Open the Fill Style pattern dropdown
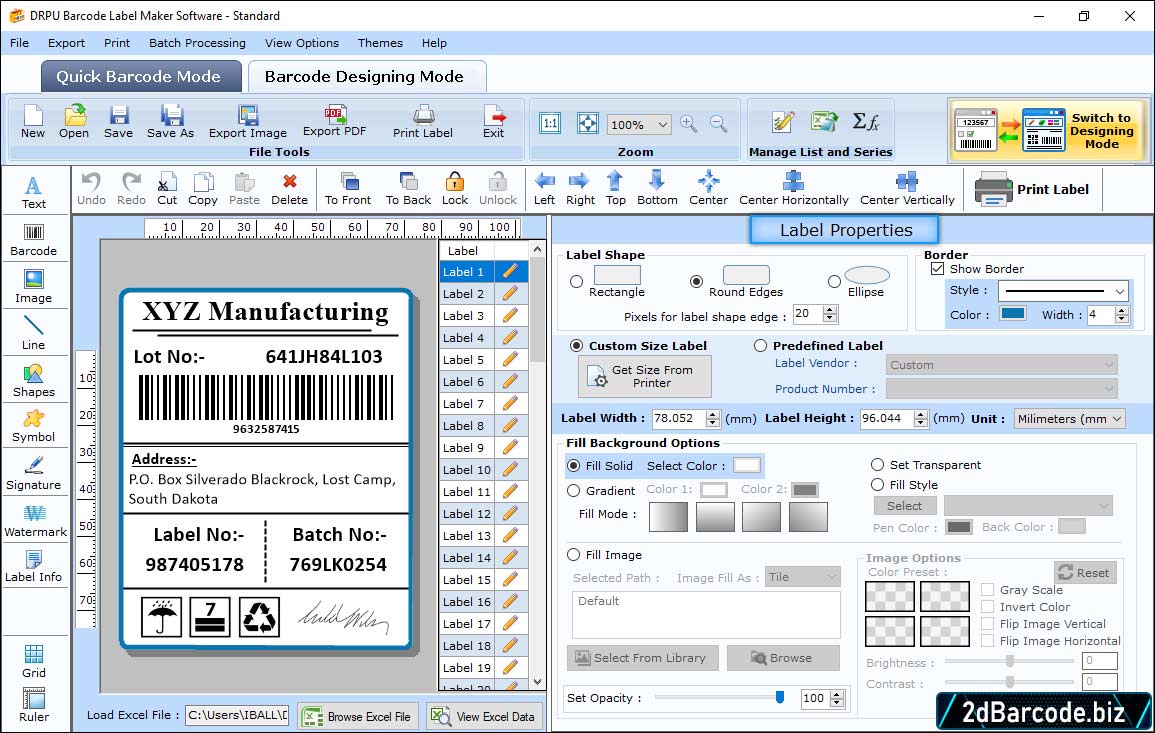Screen dimensions: 1155x733 [1028, 505]
